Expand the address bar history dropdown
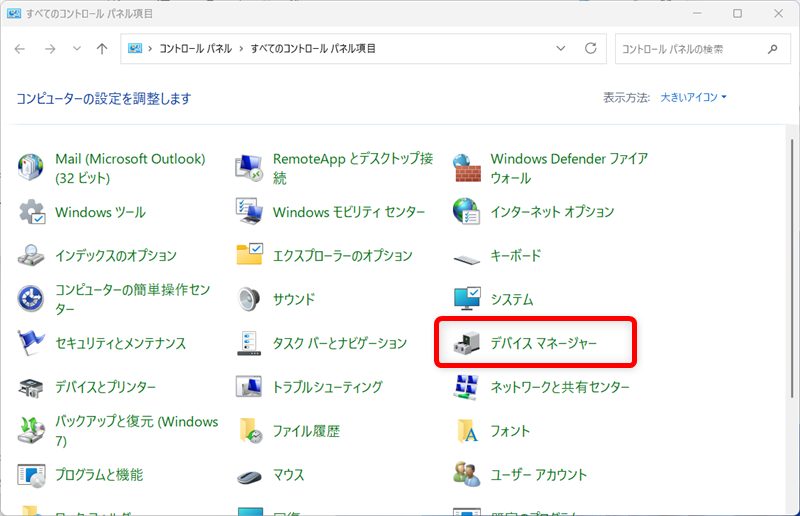The height and width of the screenshot is (516, 800). [x=561, y=48]
